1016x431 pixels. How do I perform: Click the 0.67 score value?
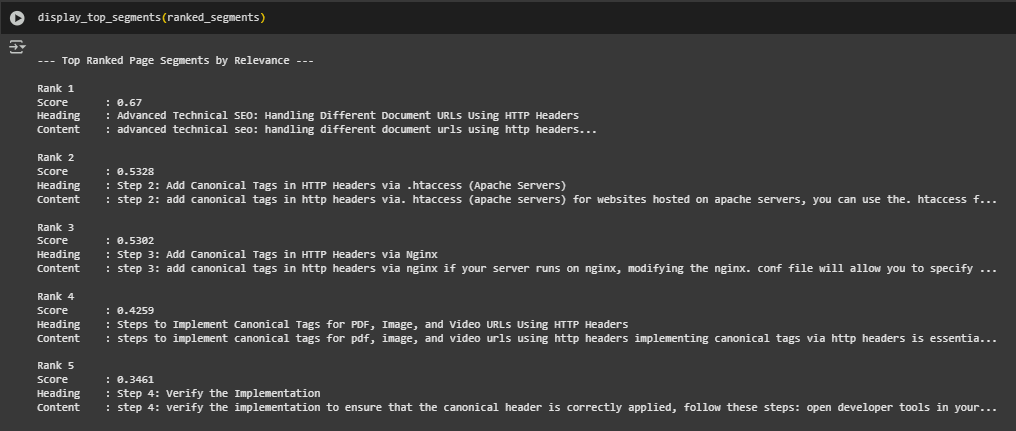[129, 102]
